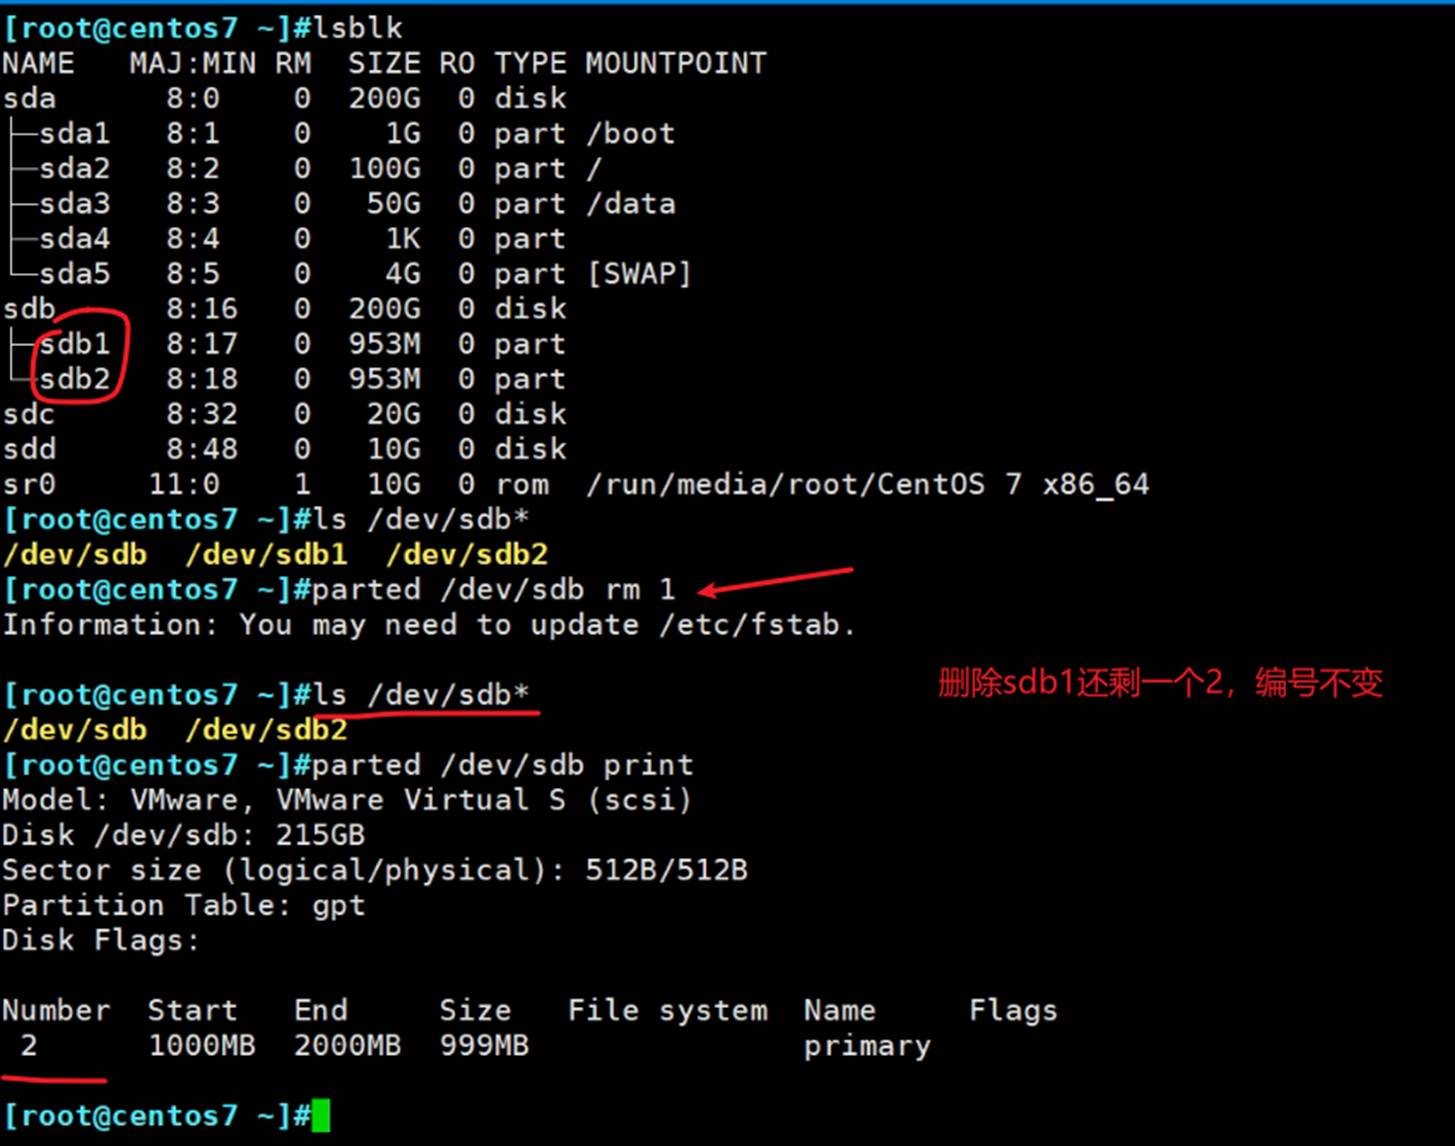Click the 'parted /dev/sdb rm 1' command text
The width and height of the screenshot is (1455, 1146).
tap(493, 590)
